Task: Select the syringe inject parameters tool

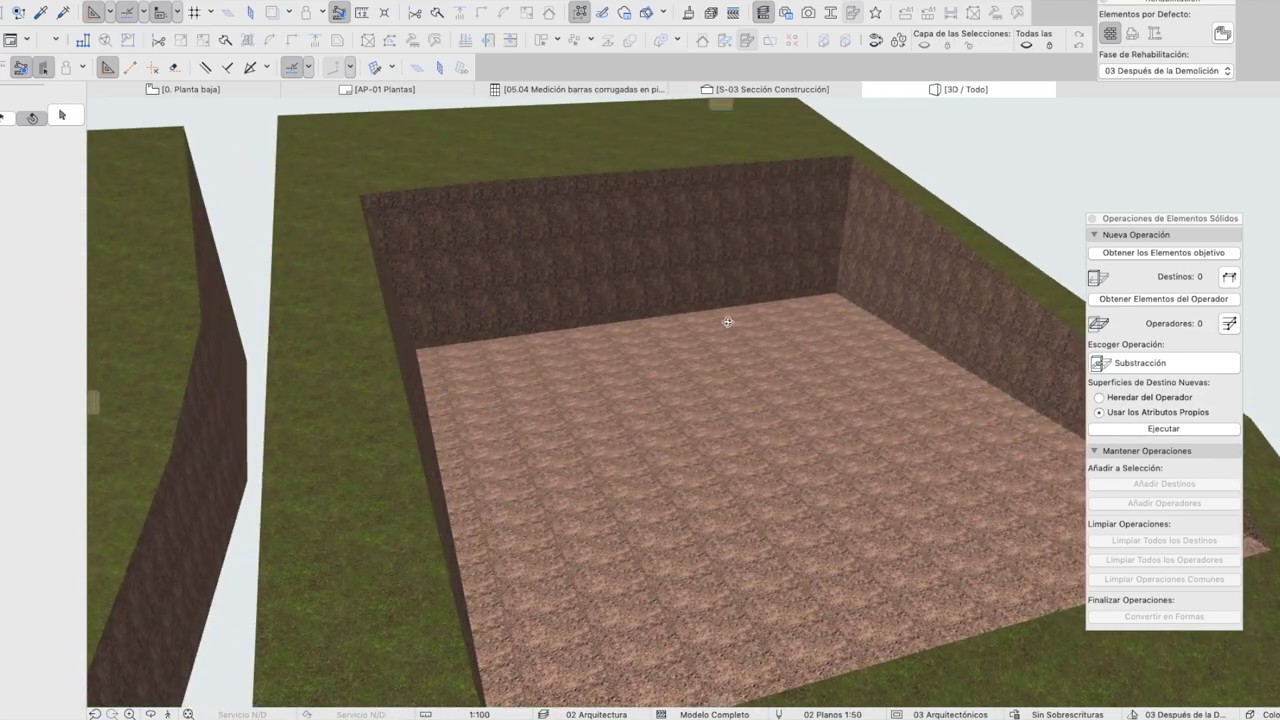Action: (63, 13)
